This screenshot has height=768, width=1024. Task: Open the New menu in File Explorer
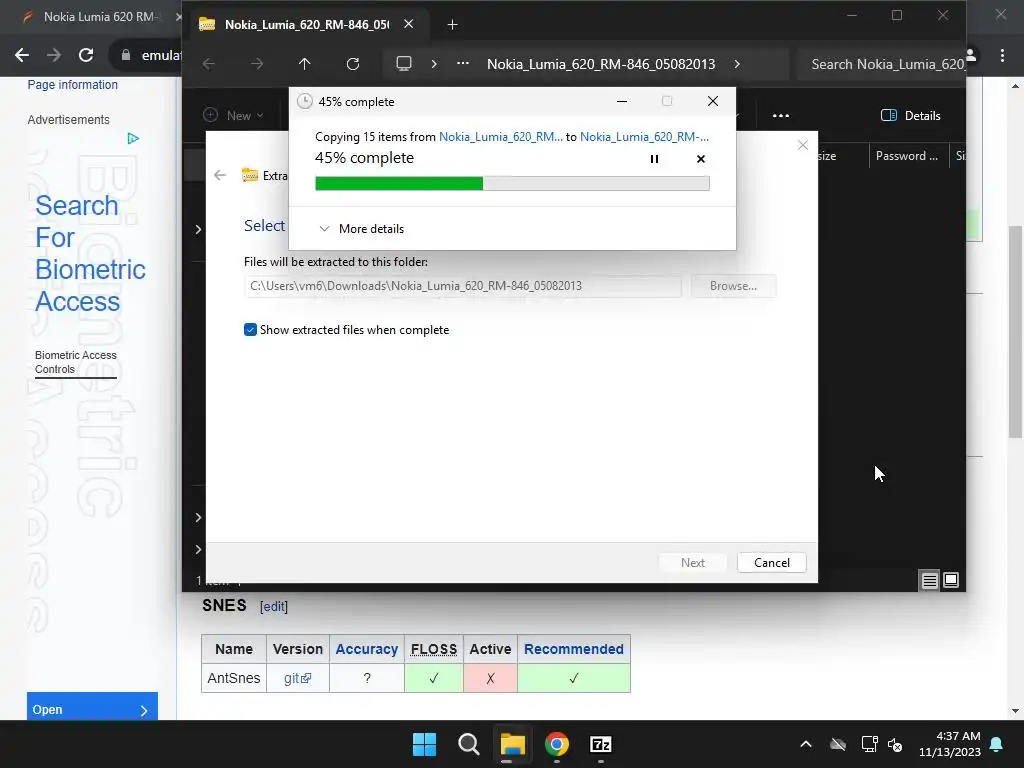click(x=233, y=116)
